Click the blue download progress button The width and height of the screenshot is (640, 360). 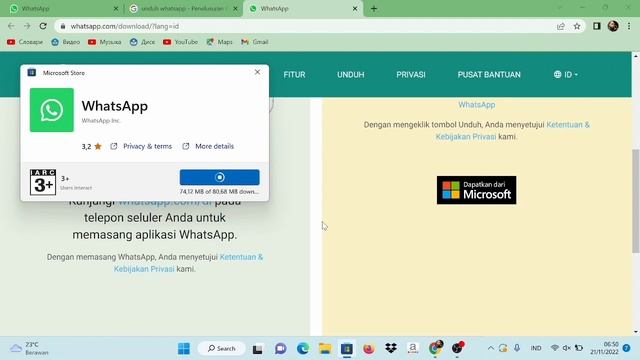[x=220, y=177]
